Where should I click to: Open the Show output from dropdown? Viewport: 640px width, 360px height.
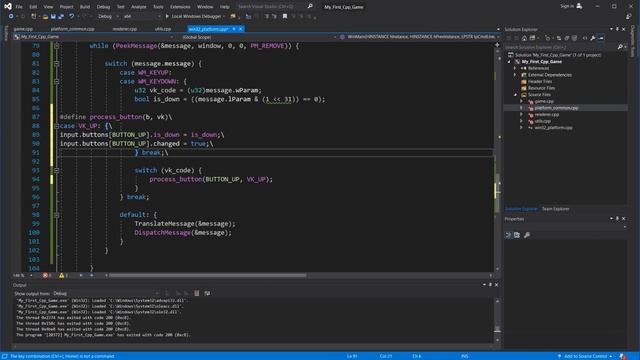(106, 293)
